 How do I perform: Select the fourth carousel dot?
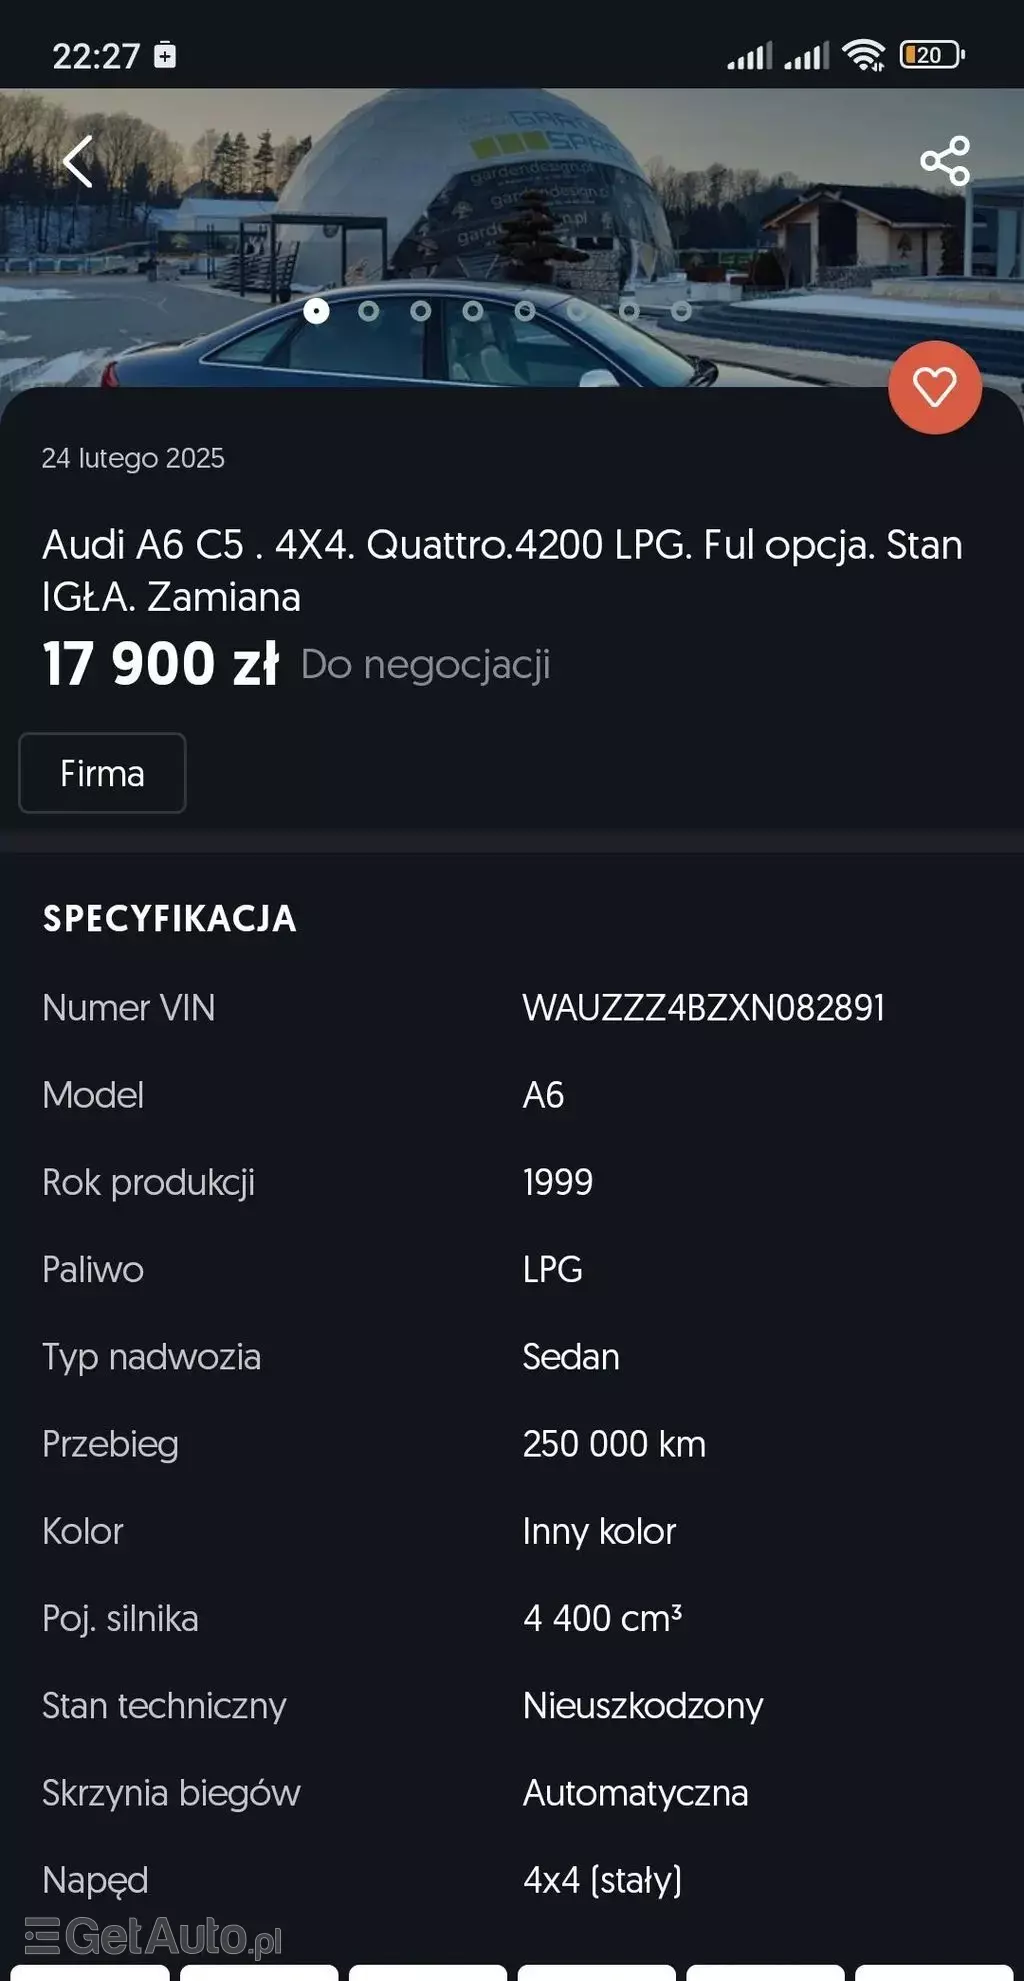pyautogui.click(x=476, y=311)
